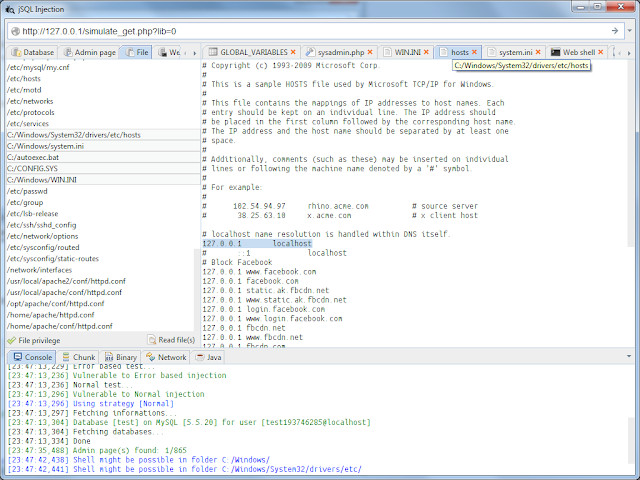Close the sysadmin.php tab
The image size is (640, 480).
tap(370, 52)
